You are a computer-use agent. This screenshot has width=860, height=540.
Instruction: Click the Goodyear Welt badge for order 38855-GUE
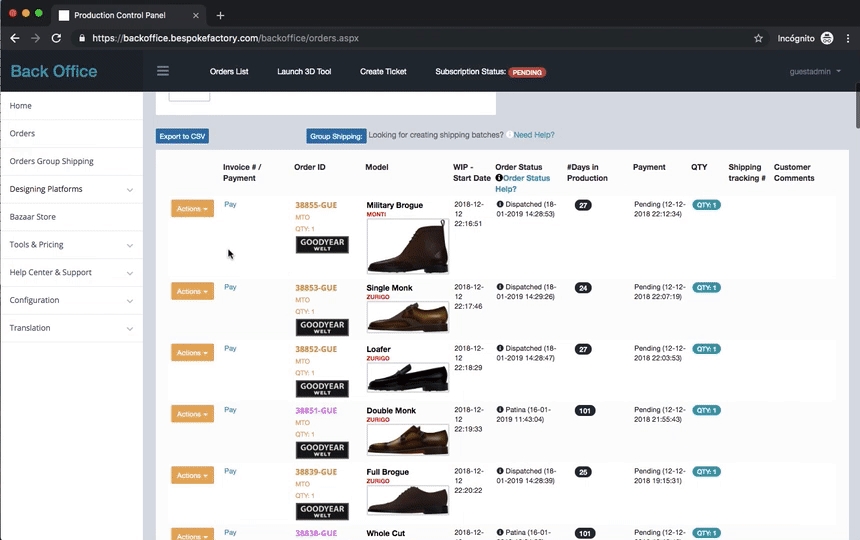point(322,245)
